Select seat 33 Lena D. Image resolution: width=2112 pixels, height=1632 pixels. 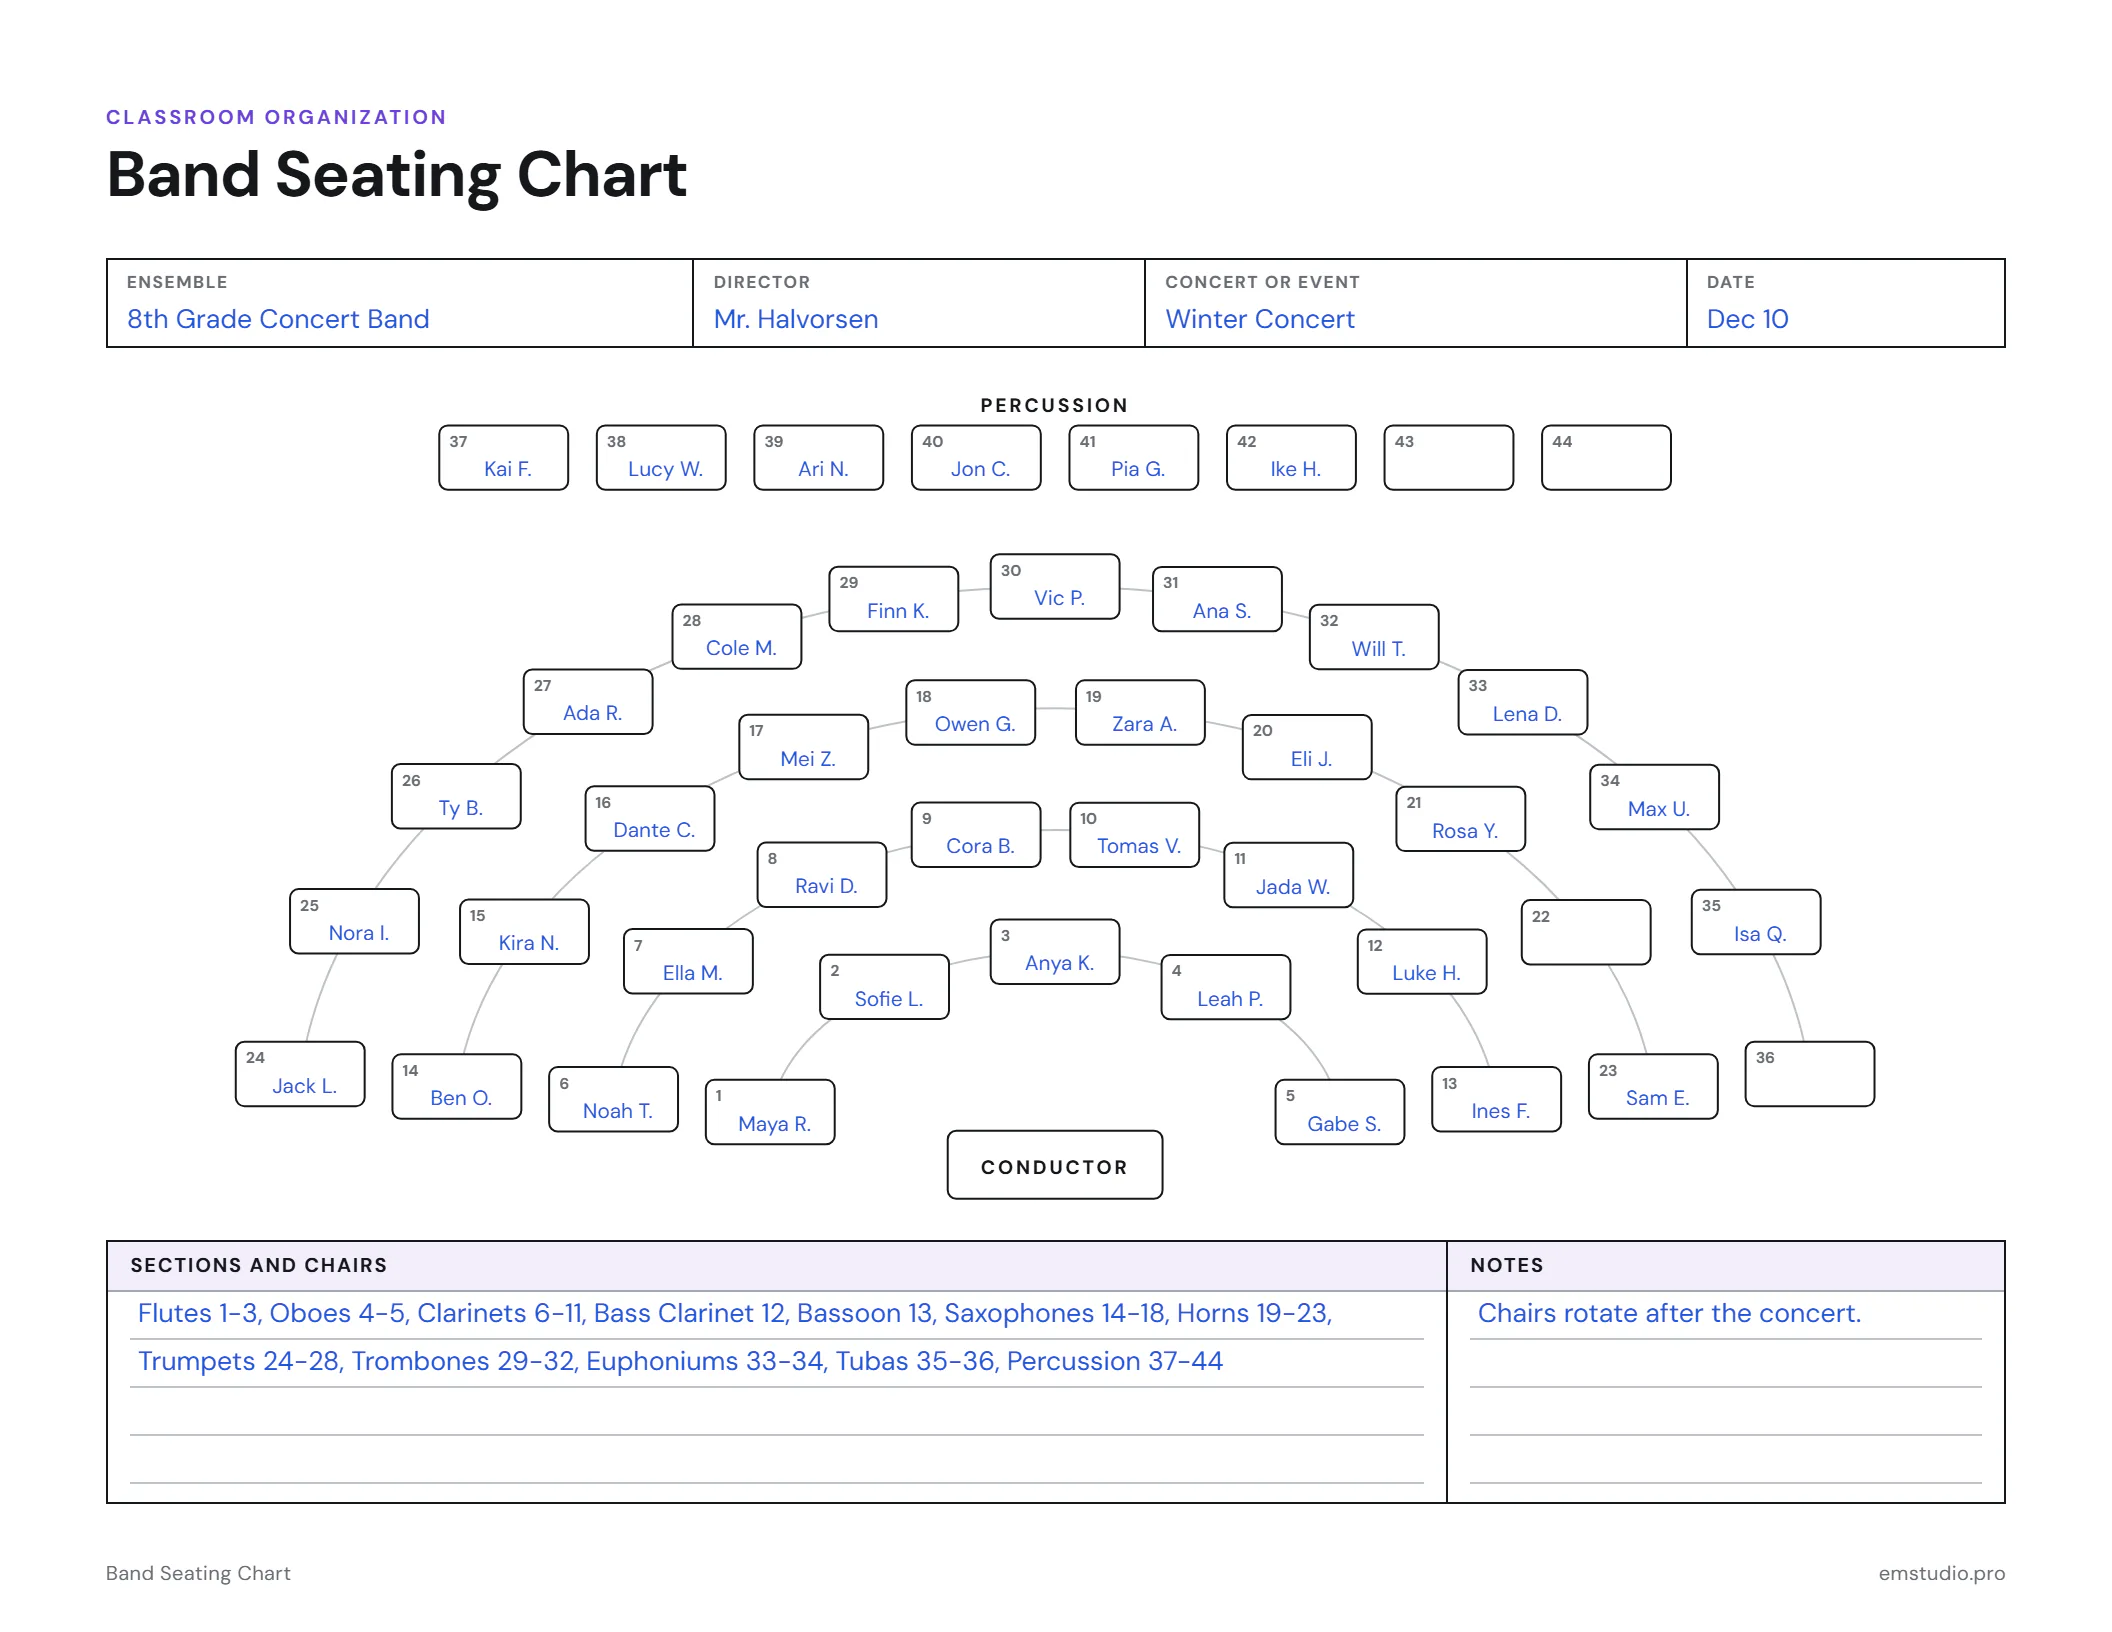point(1523,702)
